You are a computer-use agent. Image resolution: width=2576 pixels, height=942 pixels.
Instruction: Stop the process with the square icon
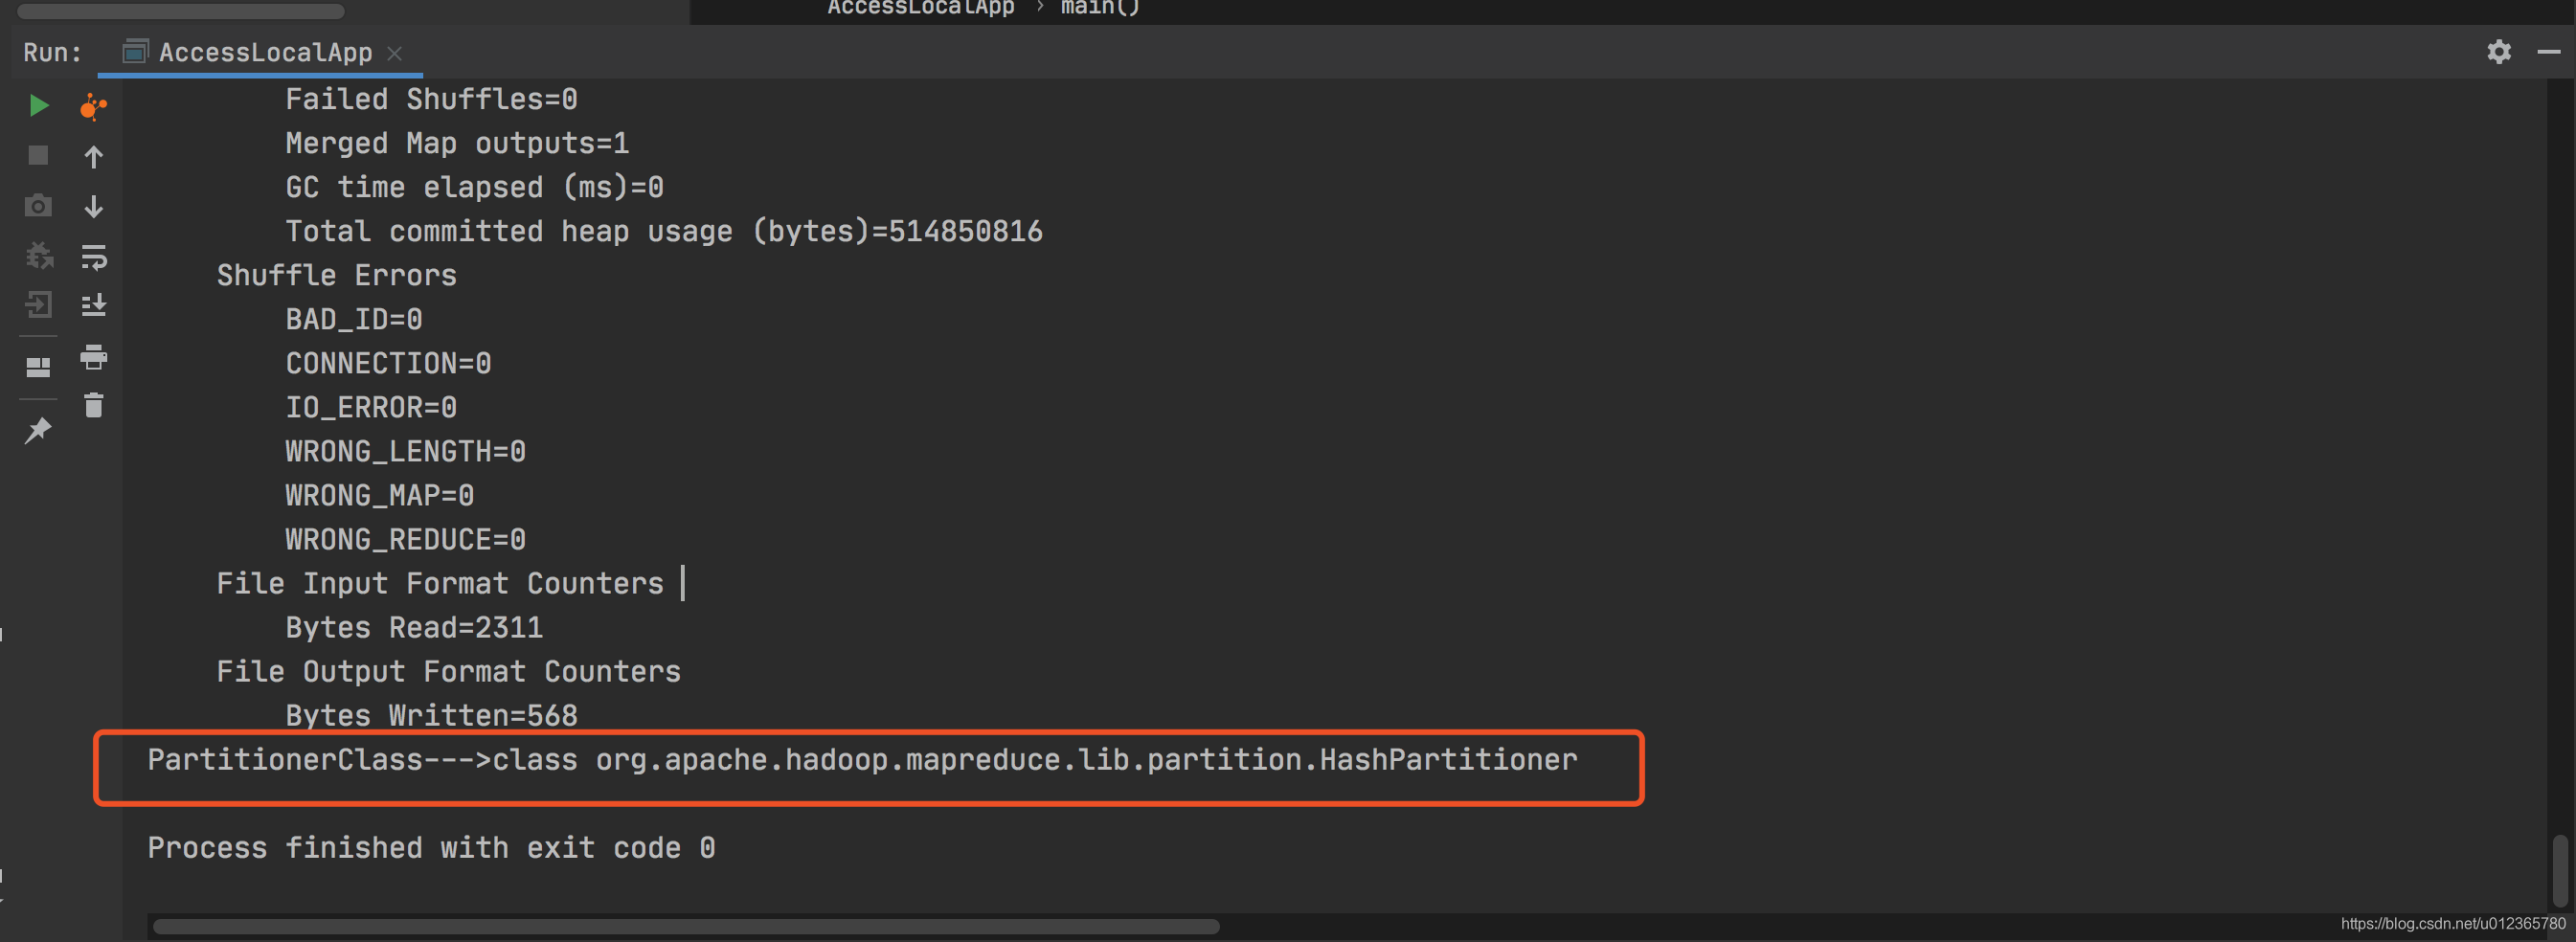point(38,155)
